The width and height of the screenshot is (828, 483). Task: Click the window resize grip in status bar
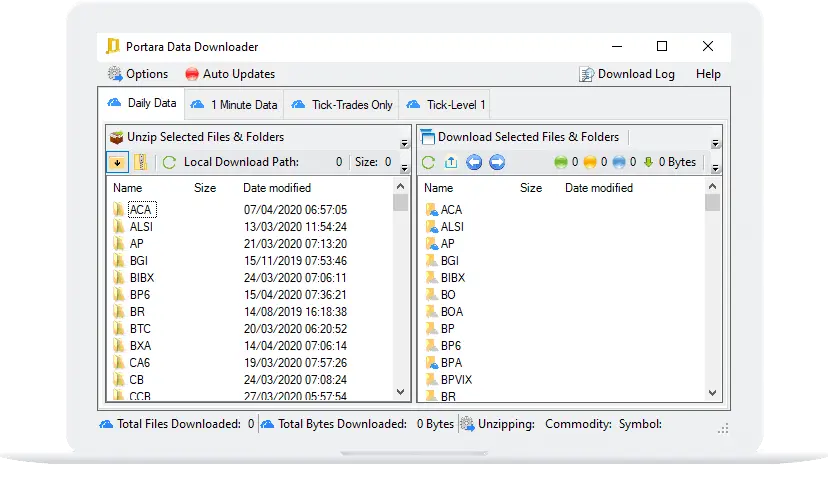point(723,428)
